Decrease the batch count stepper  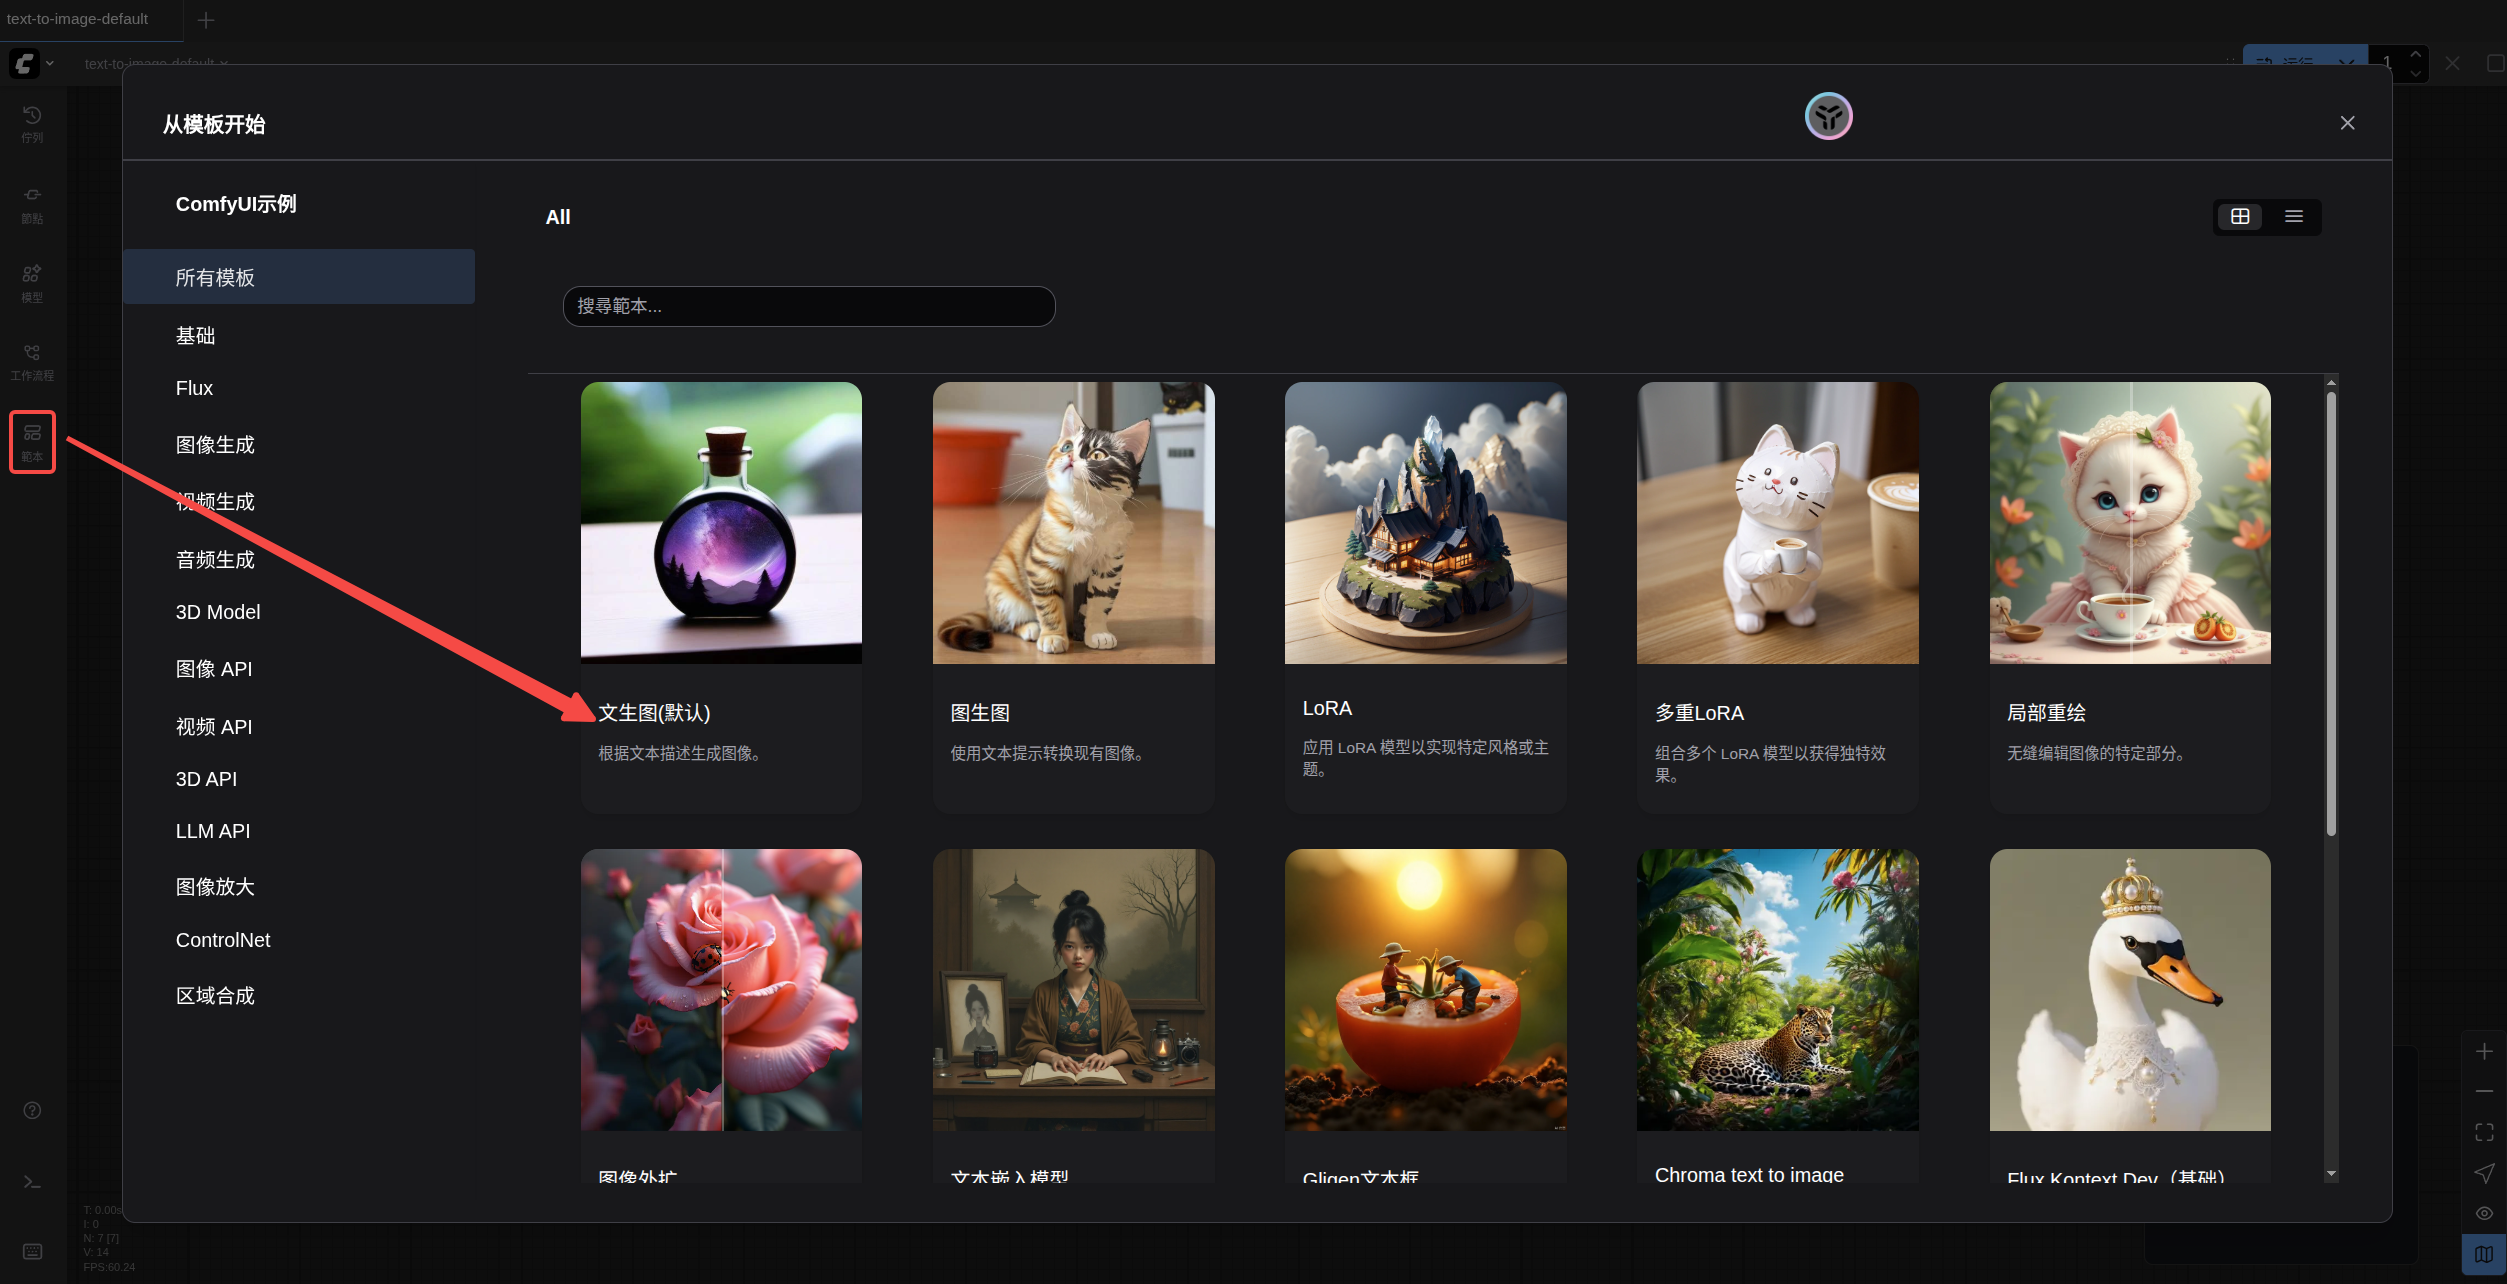coord(2416,73)
